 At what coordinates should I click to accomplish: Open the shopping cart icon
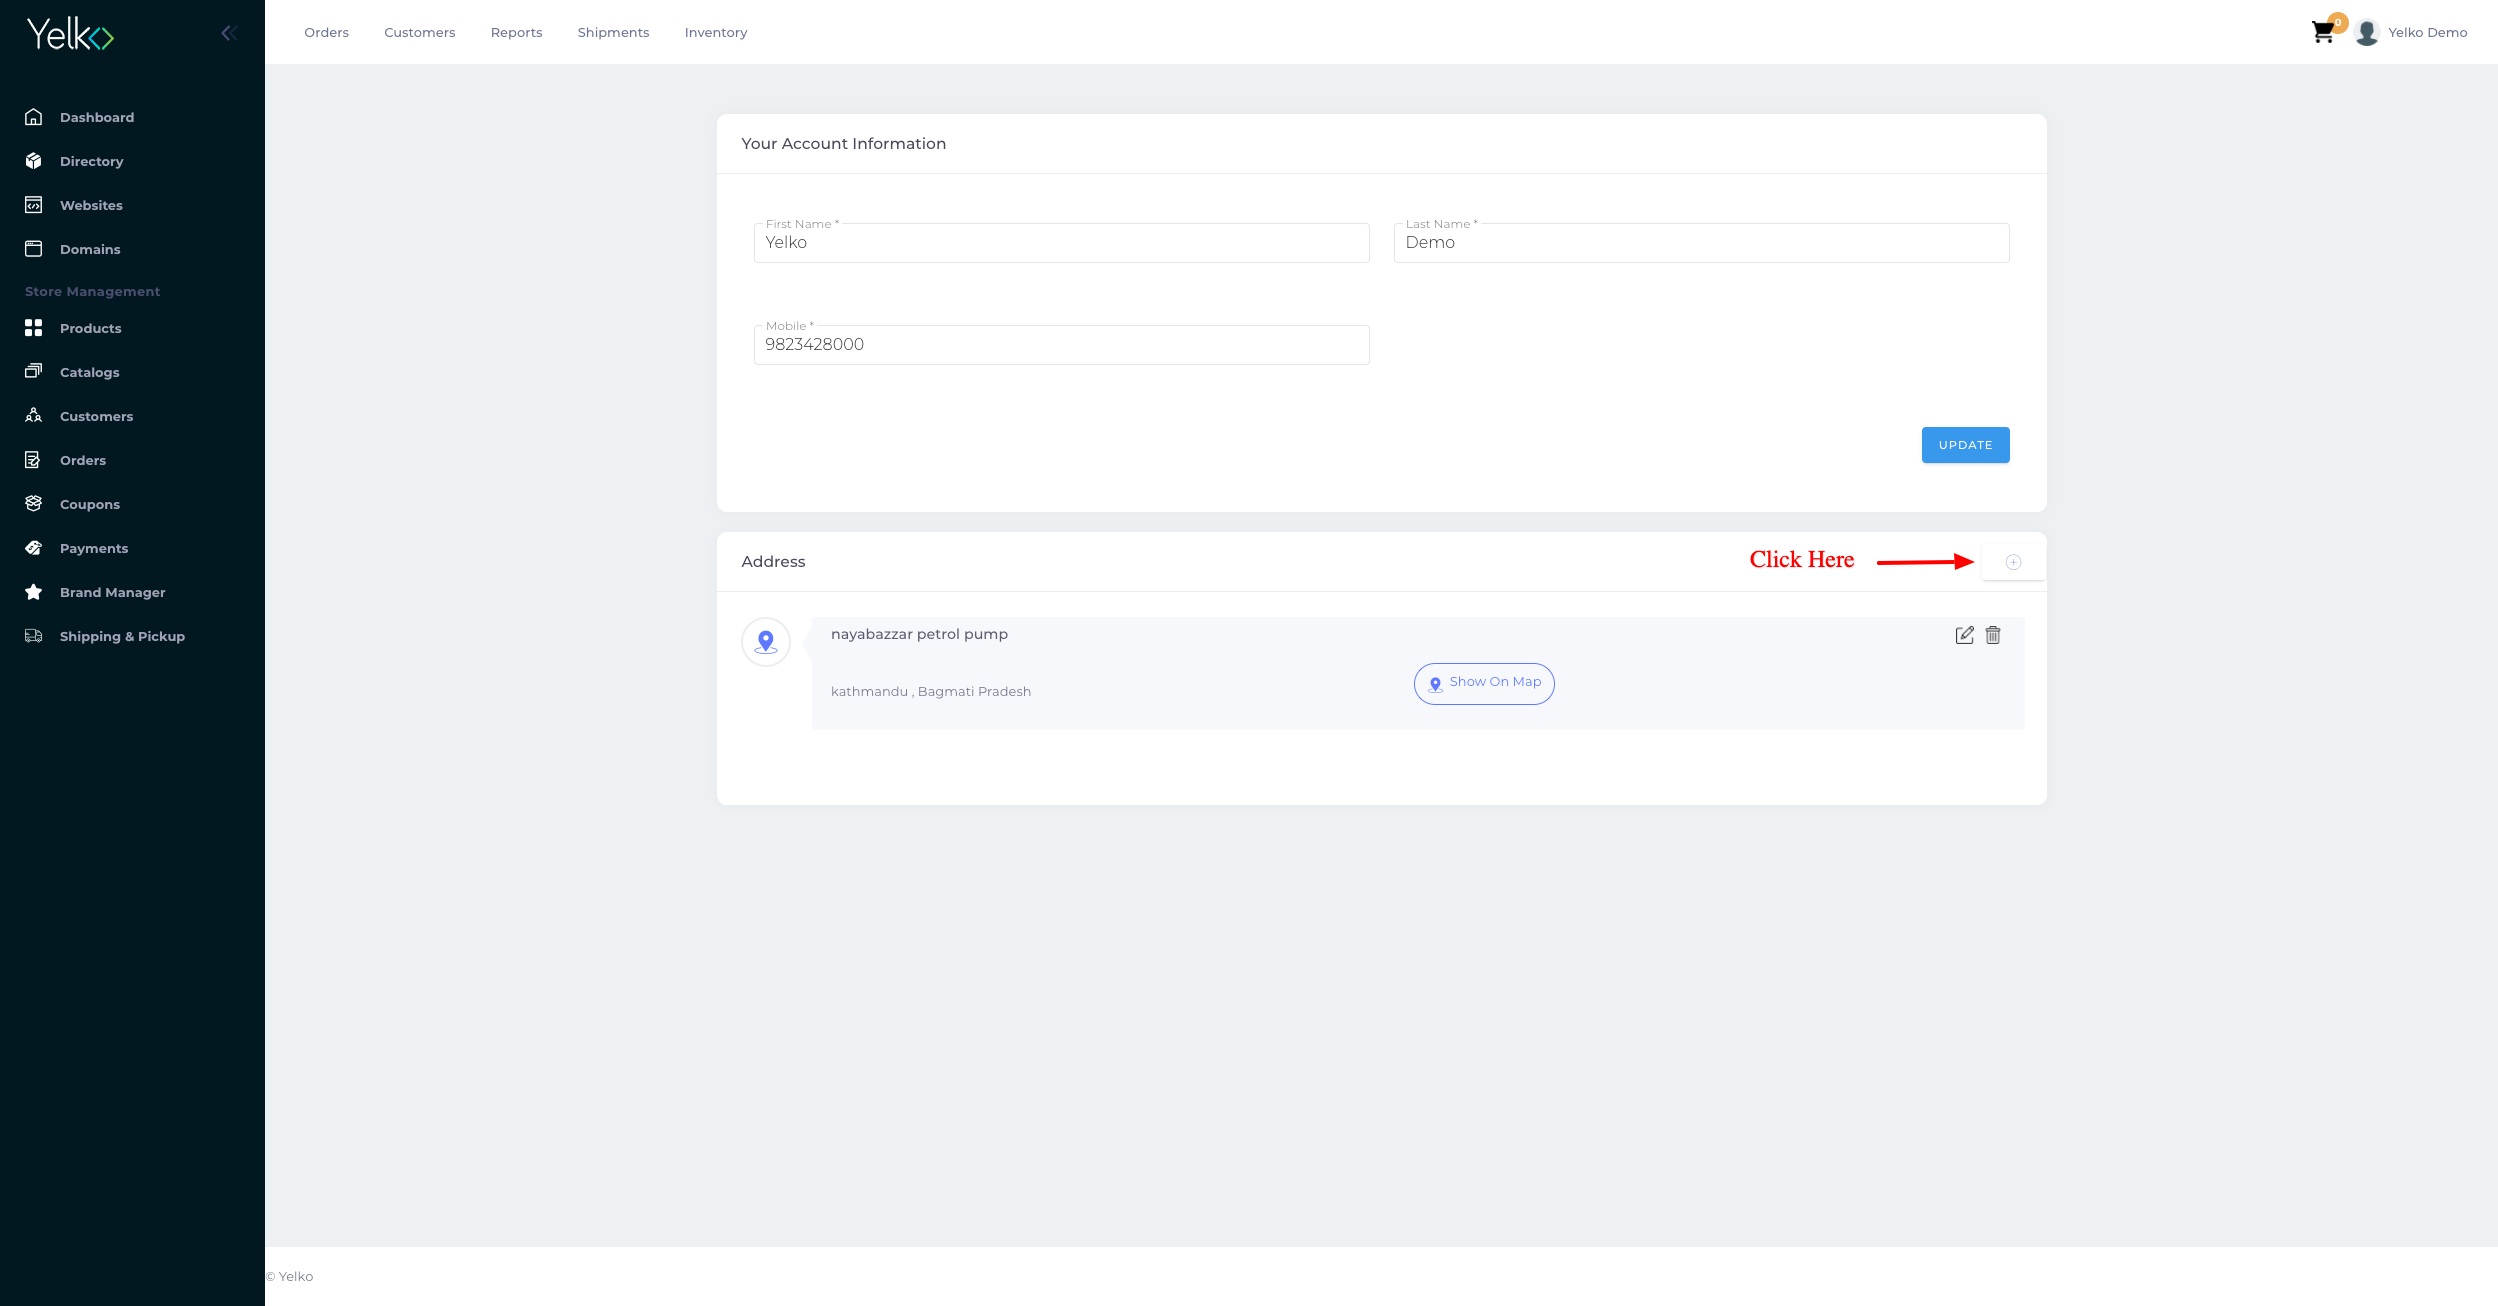pos(2323,33)
